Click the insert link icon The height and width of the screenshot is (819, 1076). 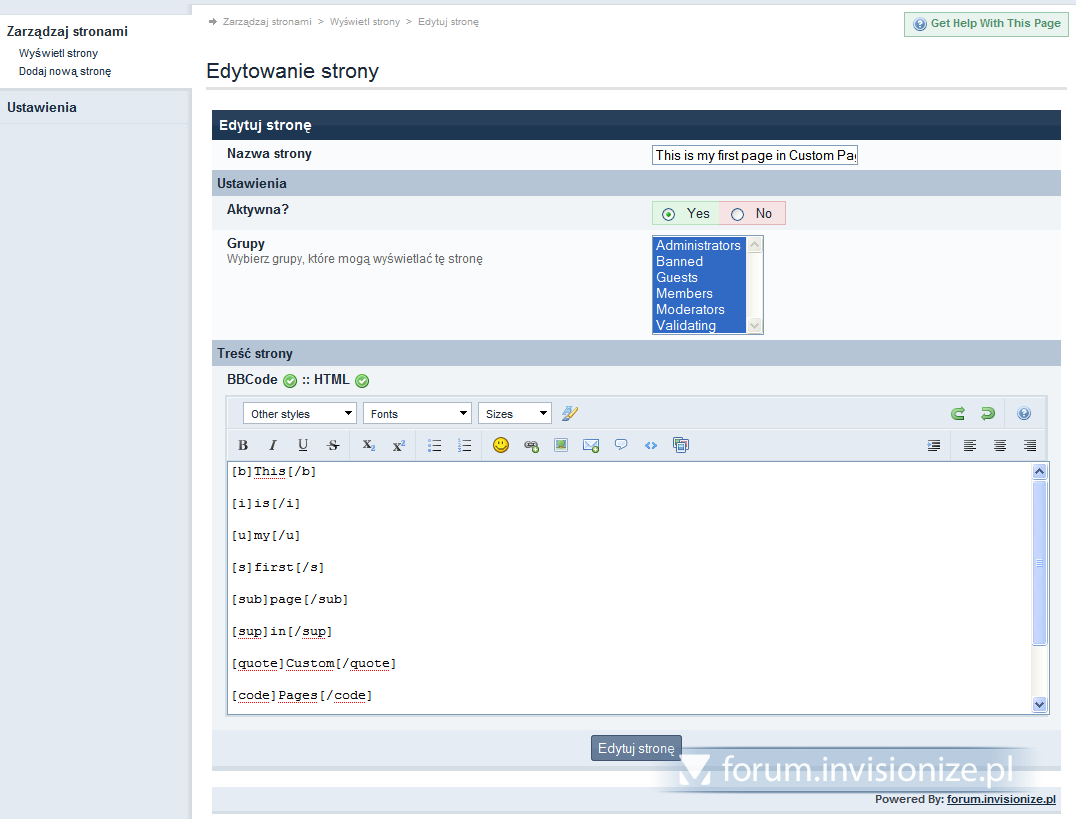click(531, 446)
